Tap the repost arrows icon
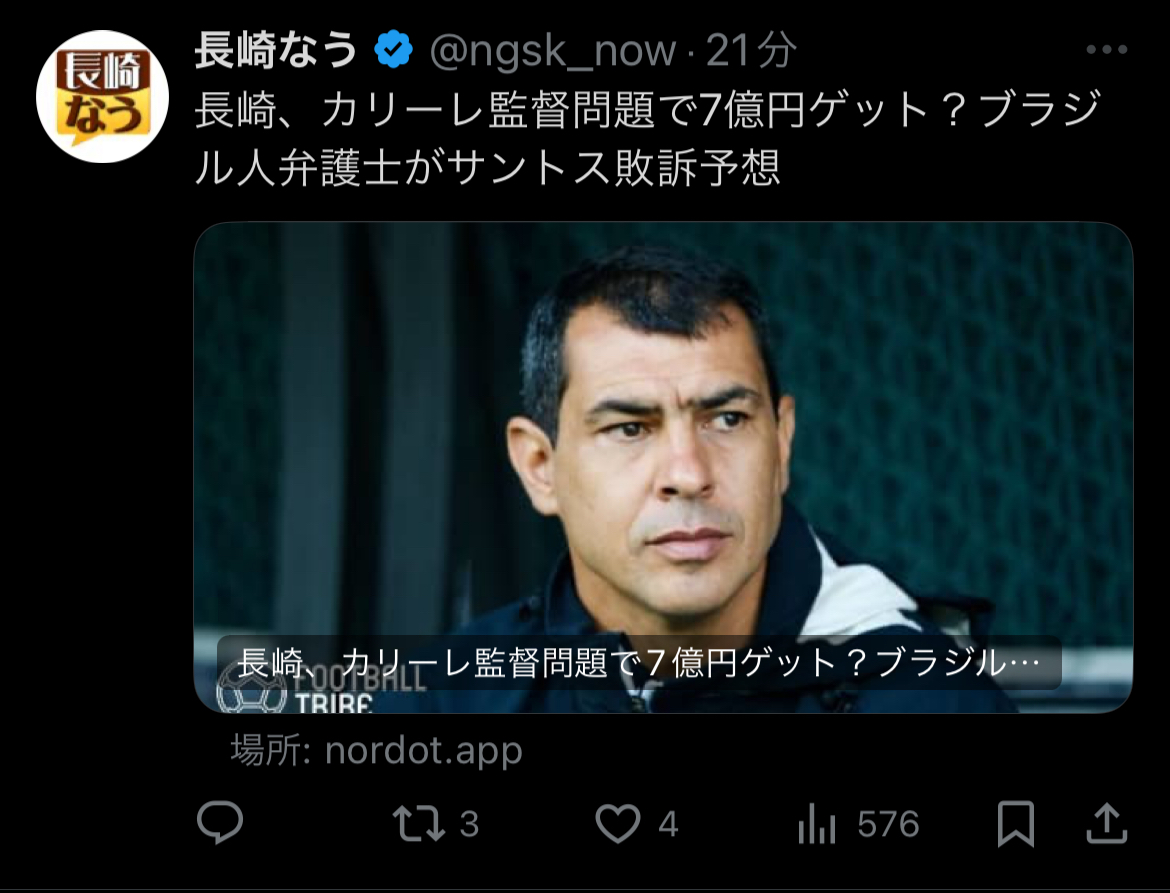Screen dimensions: 1170x893 [419, 824]
